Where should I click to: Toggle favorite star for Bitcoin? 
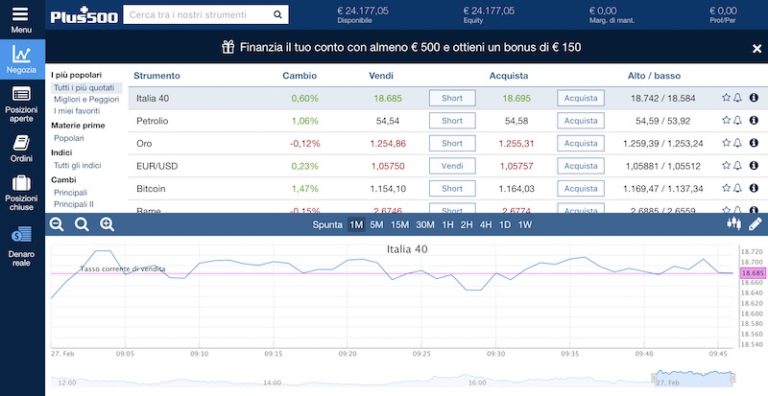point(726,188)
